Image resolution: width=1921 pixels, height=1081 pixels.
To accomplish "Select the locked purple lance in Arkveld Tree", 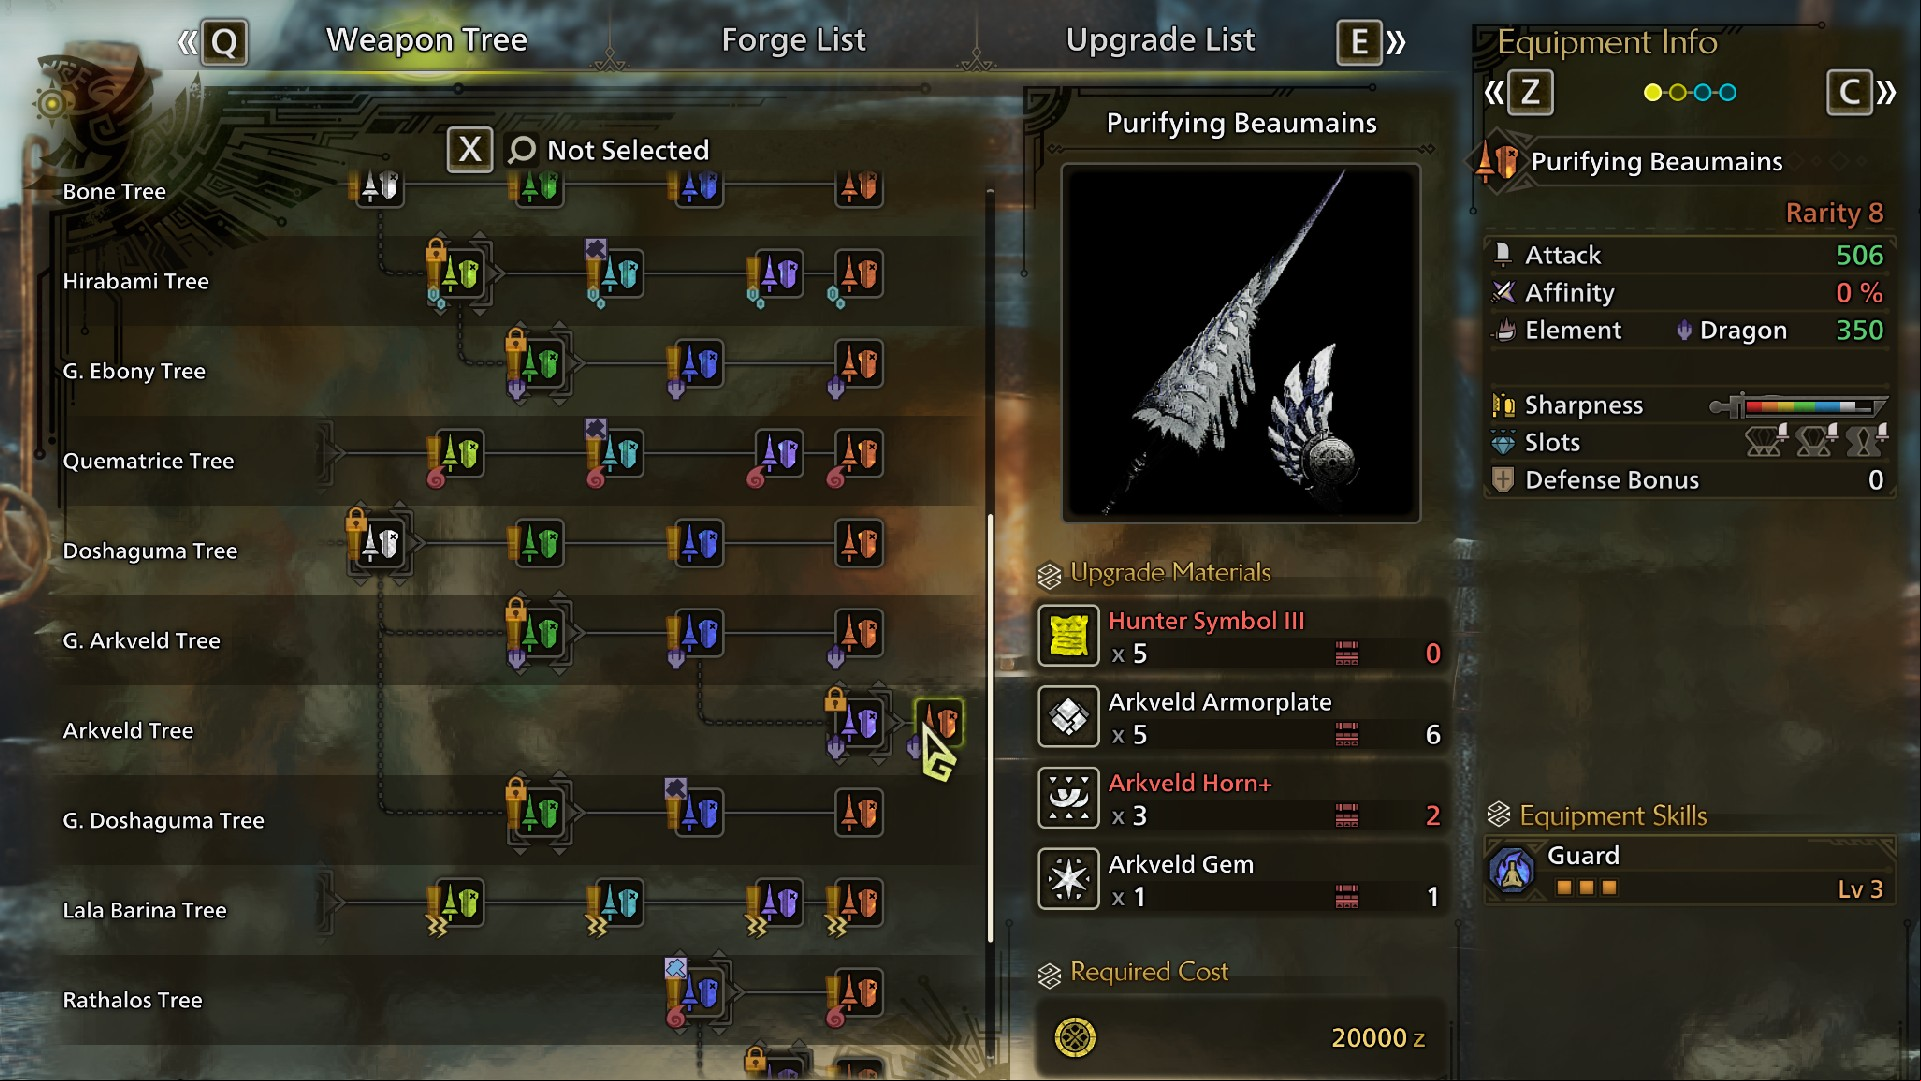I will point(860,722).
